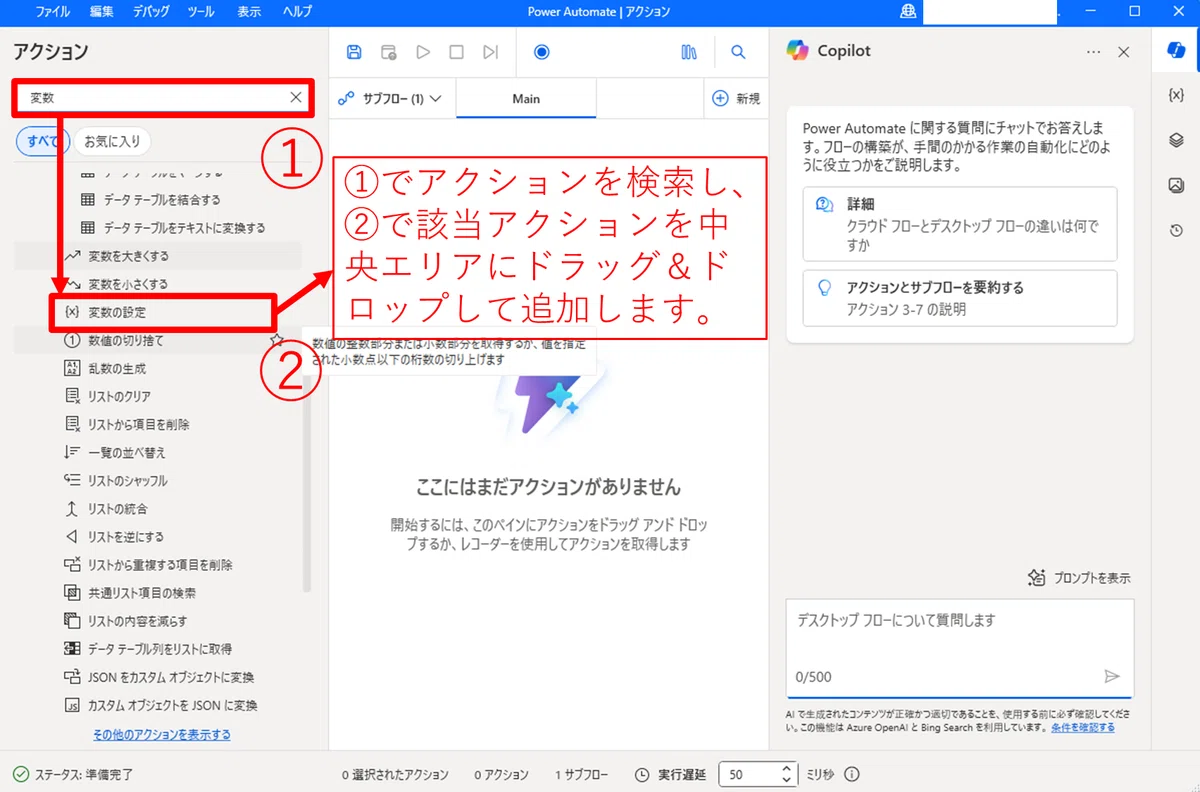Click the 条件を確認する link
Image resolution: width=1200 pixels, height=792 pixels.
(x=1083, y=727)
